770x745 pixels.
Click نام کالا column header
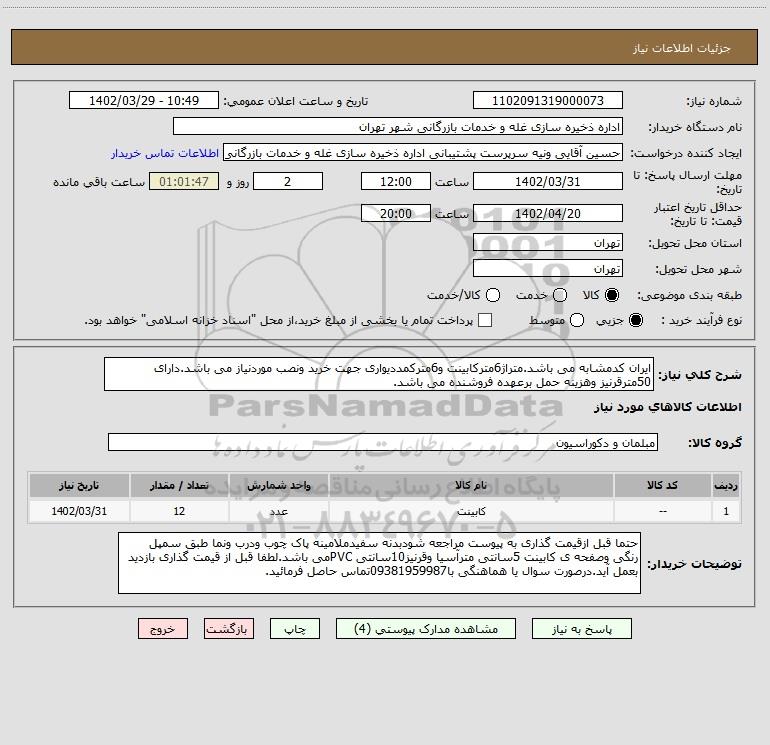point(471,485)
